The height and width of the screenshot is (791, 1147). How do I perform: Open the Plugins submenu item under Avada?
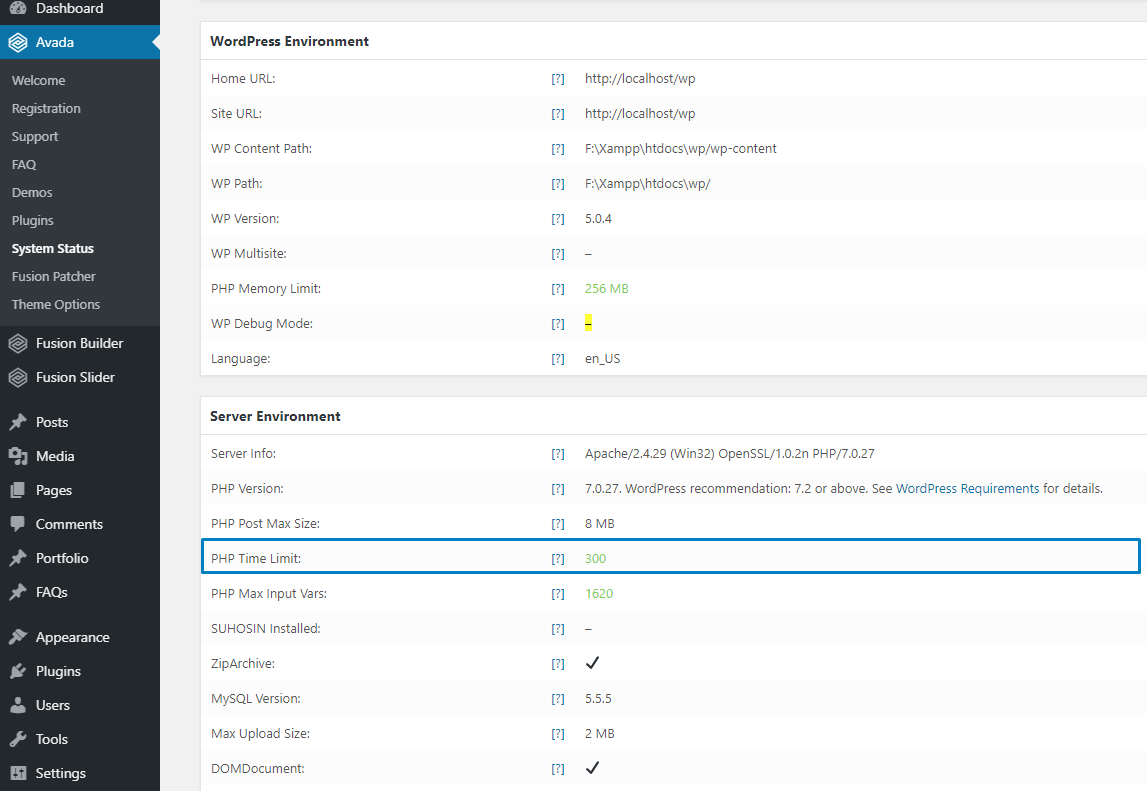(33, 221)
